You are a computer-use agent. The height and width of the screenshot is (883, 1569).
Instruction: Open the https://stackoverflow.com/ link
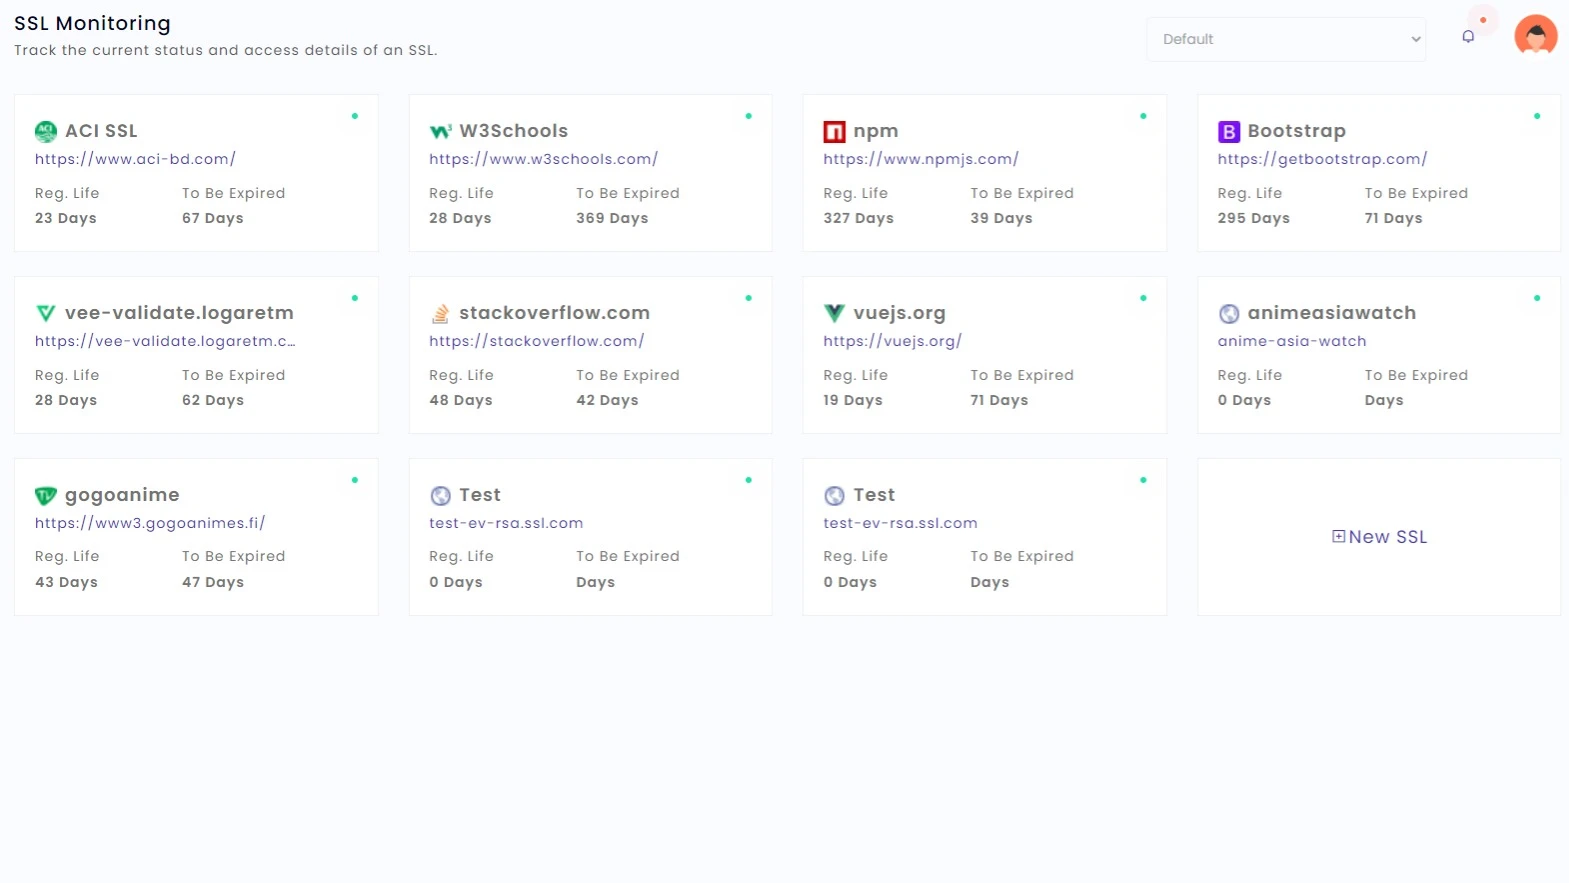pos(536,341)
